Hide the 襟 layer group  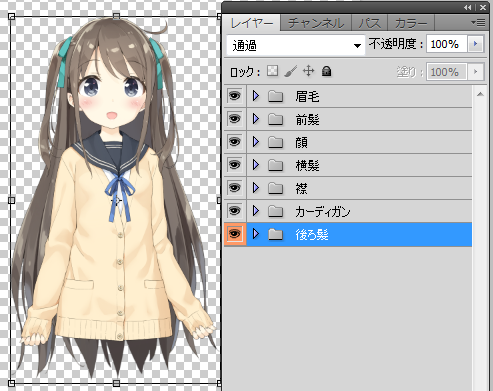click(x=235, y=188)
